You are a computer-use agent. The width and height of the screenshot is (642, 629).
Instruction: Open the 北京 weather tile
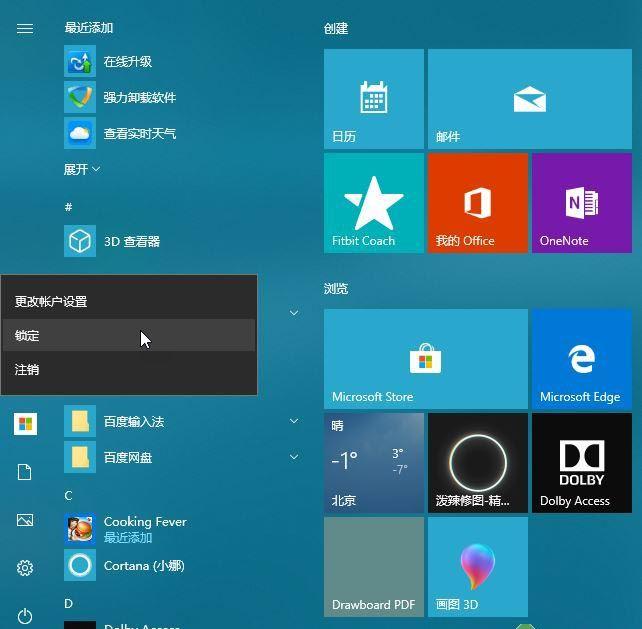pyautogui.click(x=374, y=463)
